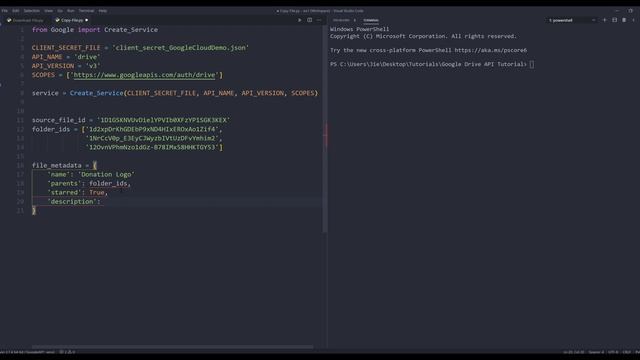Open the Edit menu
The image size is (640, 360).
click(16, 11)
